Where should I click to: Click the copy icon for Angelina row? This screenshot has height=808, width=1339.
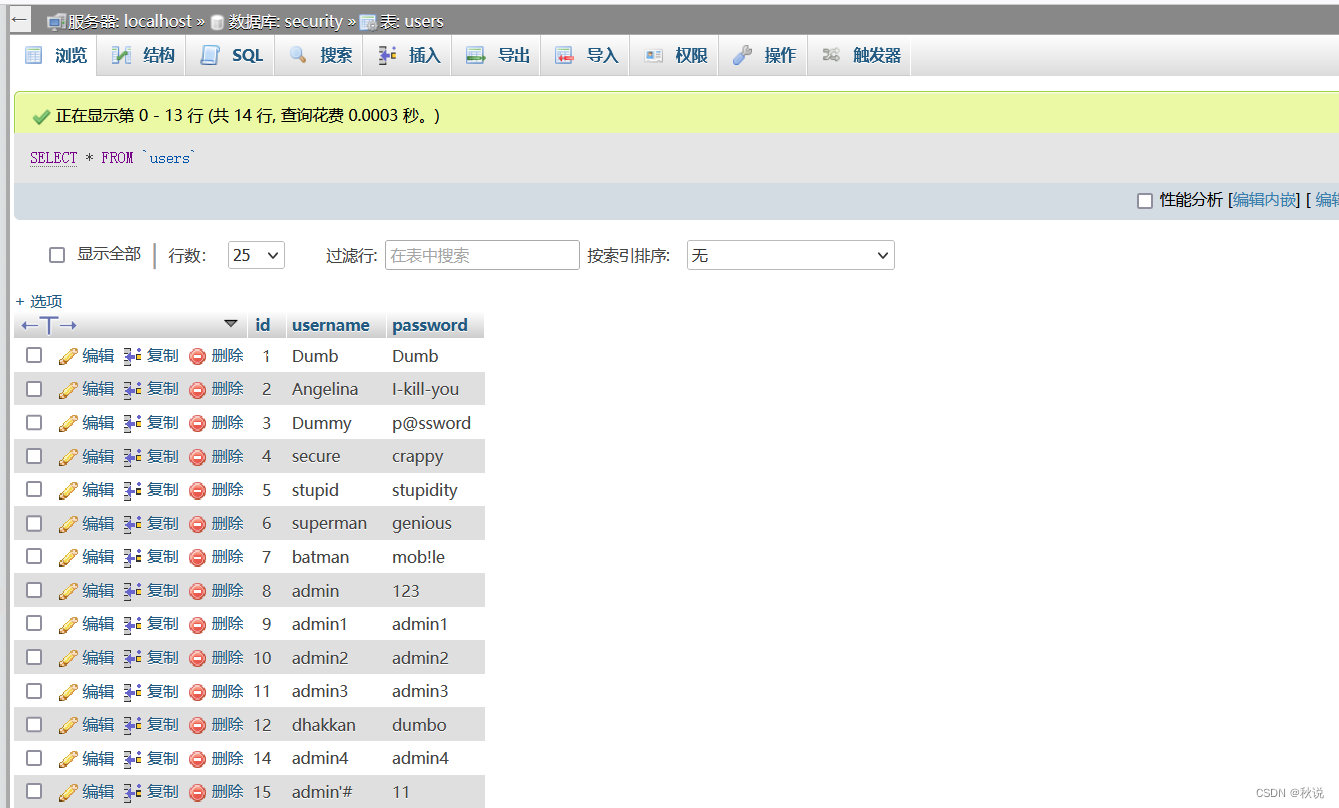tap(133, 389)
